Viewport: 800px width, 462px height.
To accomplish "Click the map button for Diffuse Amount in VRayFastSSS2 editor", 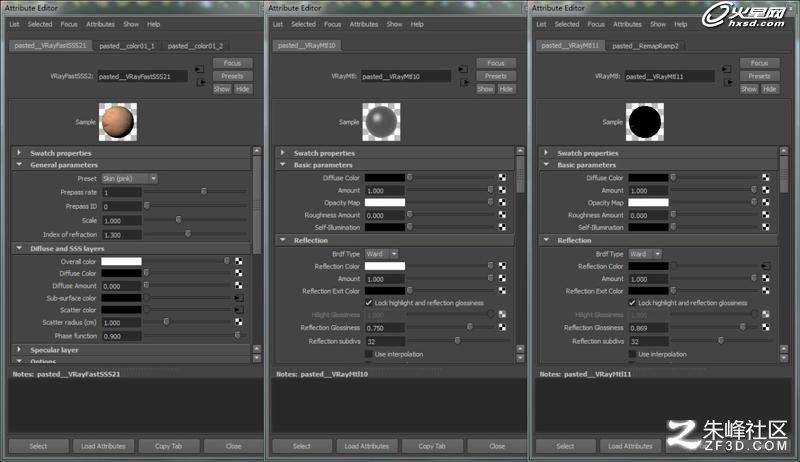I will (239, 286).
